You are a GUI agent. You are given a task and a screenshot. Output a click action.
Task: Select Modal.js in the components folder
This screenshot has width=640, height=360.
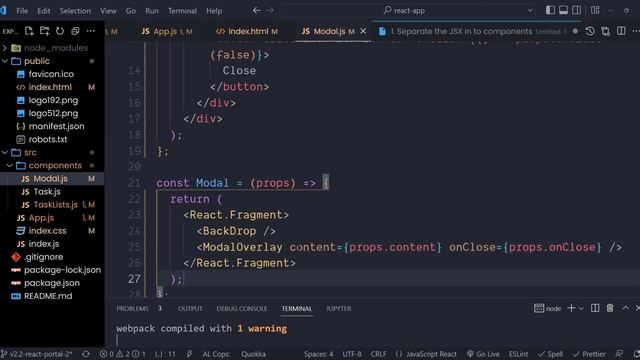pyautogui.click(x=50, y=178)
